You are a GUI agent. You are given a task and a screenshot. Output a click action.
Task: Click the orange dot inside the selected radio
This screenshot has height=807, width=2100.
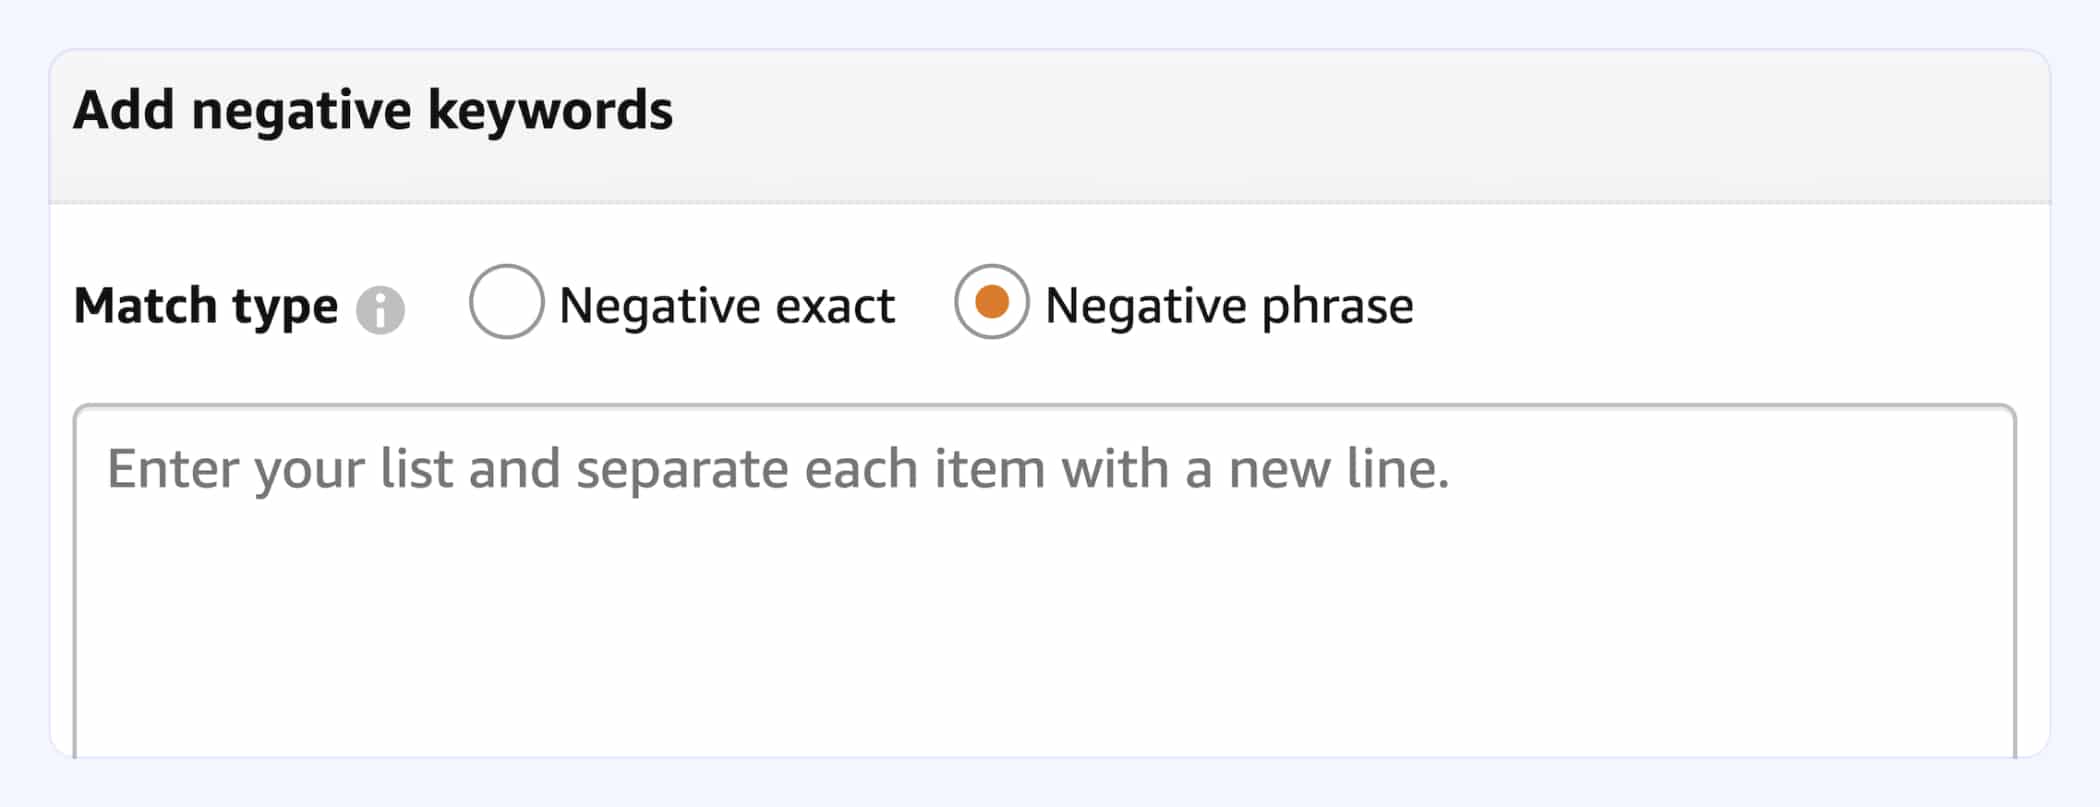click(x=991, y=301)
